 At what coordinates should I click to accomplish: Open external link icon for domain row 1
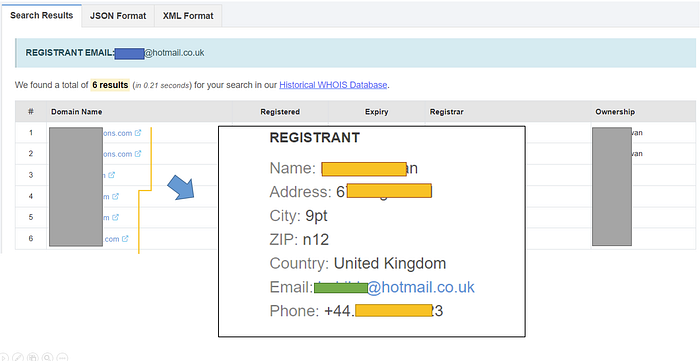(138, 133)
